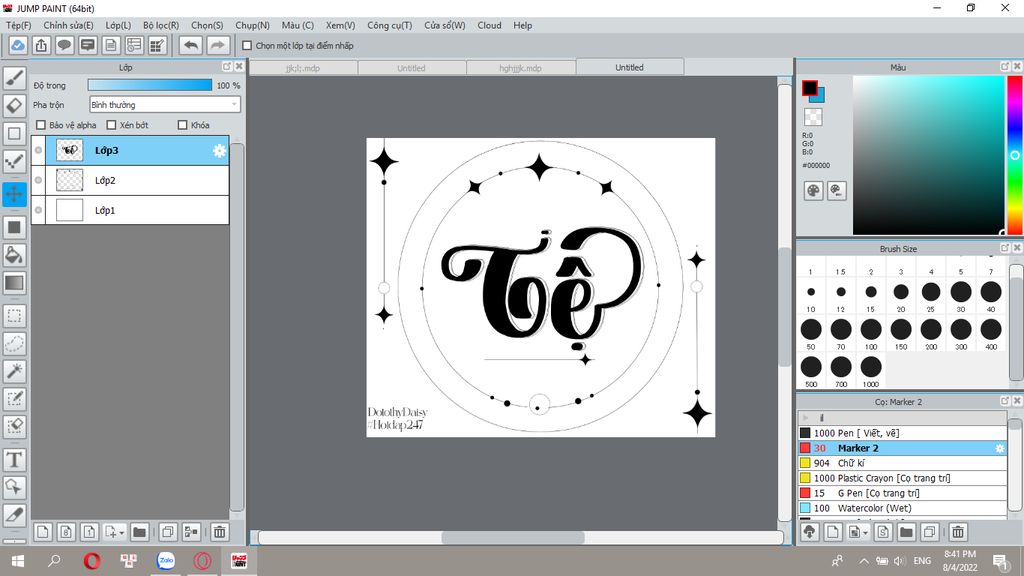Select the Select Pen tool
This screenshot has height=576, width=1024.
click(x=14, y=398)
